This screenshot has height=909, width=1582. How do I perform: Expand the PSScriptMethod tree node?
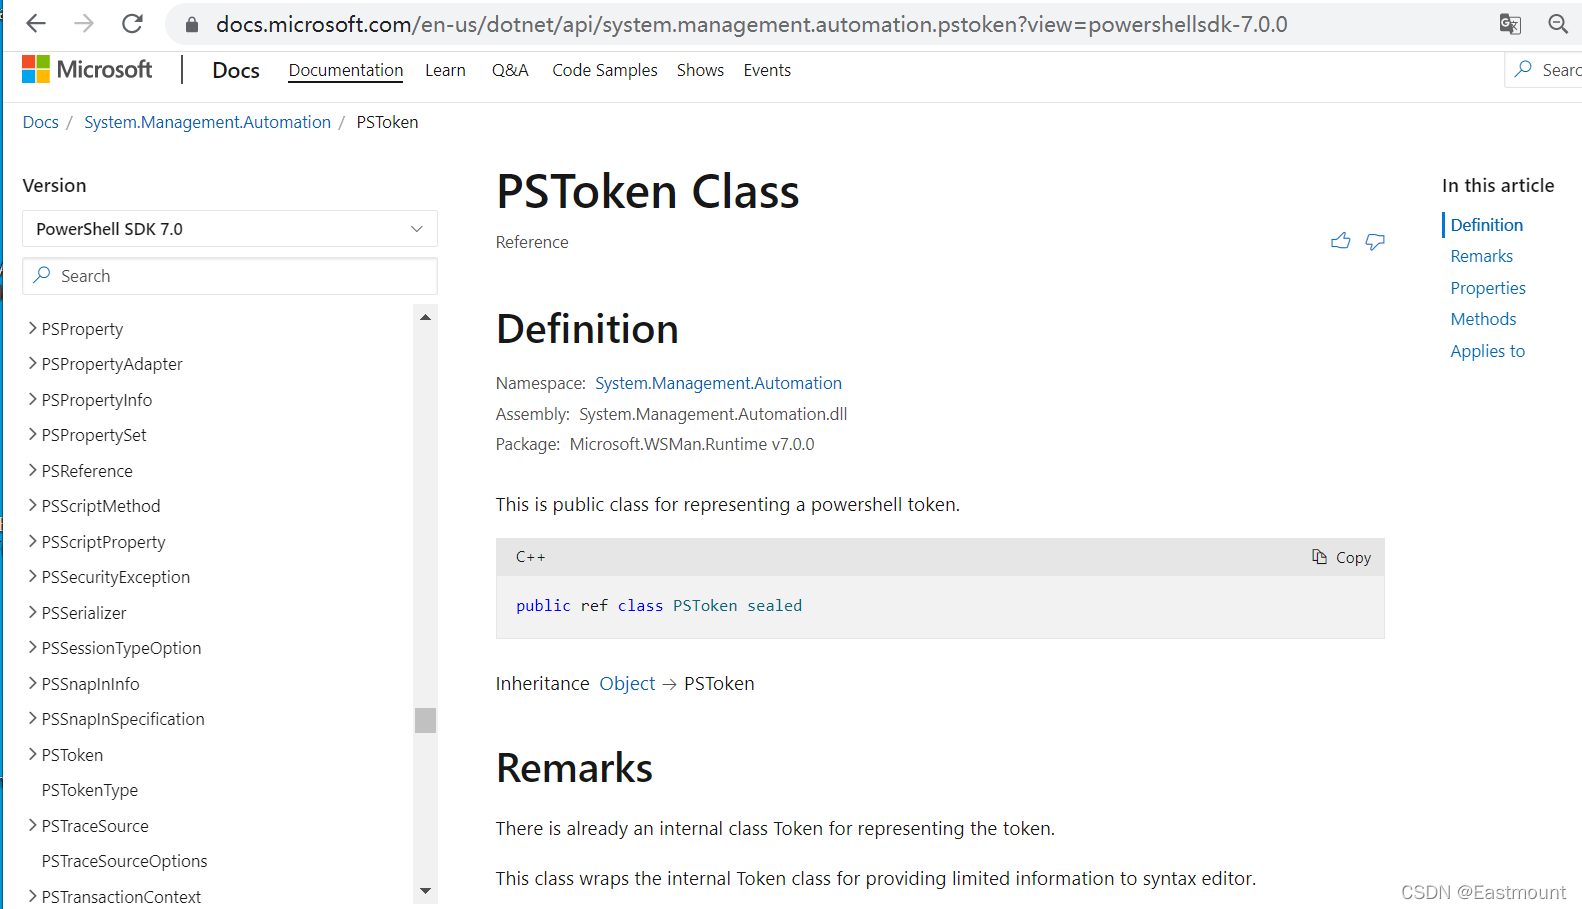coord(33,505)
